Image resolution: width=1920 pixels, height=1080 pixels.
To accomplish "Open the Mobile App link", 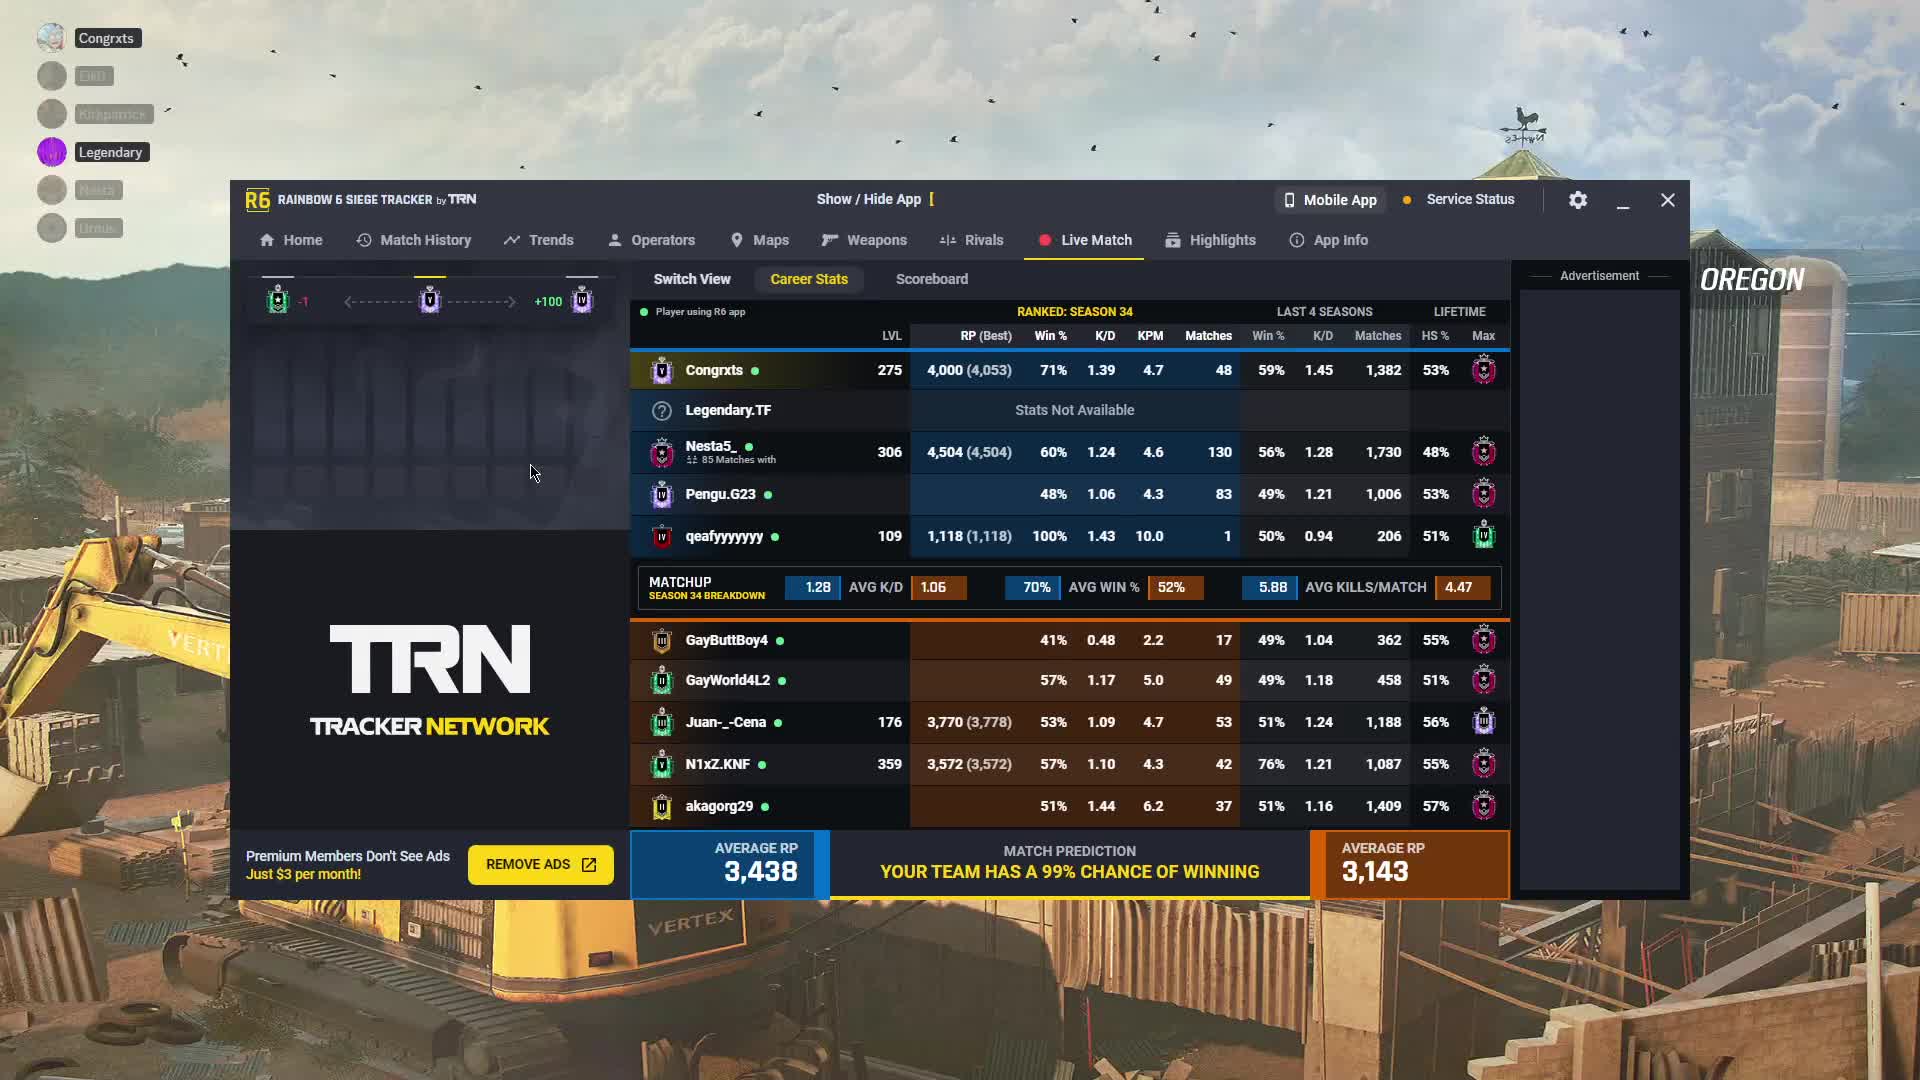I will pyautogui.click(x=1330, y=199).
